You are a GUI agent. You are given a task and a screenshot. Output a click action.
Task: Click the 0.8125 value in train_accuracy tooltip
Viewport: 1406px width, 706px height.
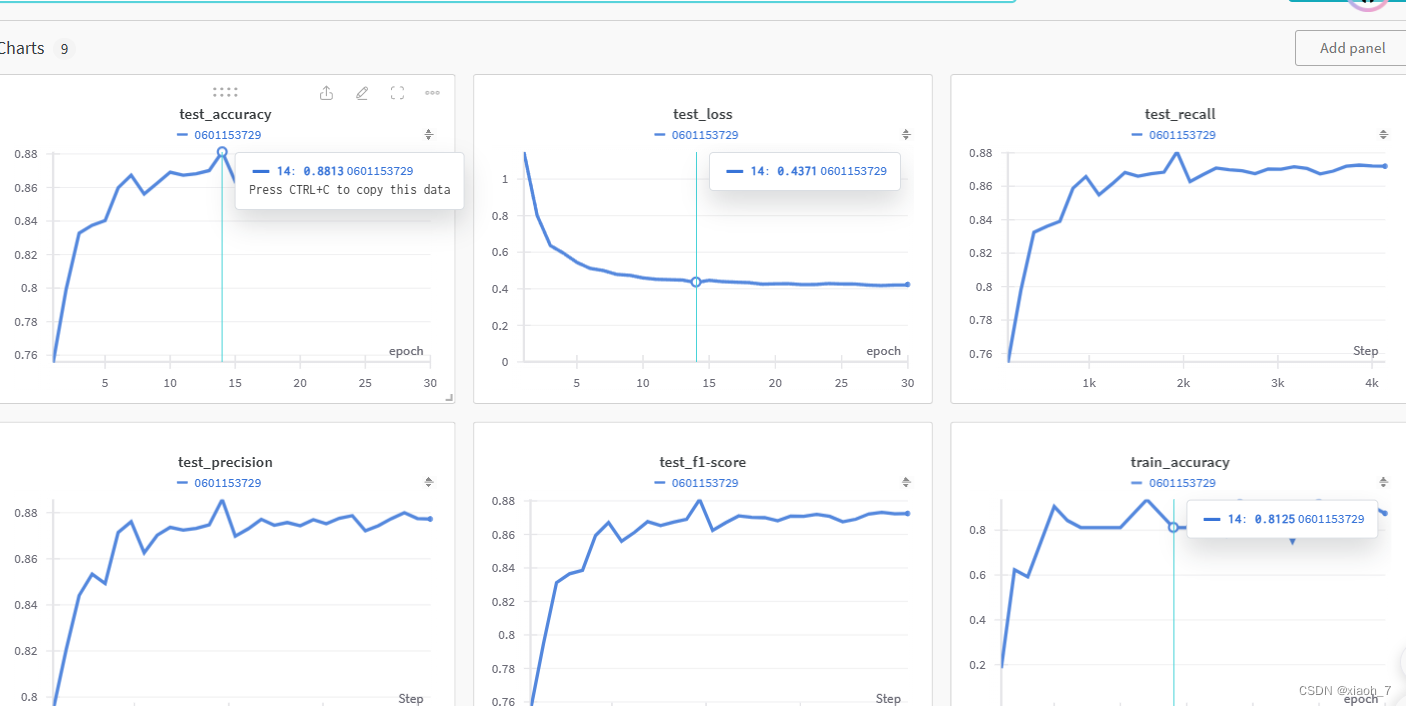pyautogui.click(x=1274, y=519)
